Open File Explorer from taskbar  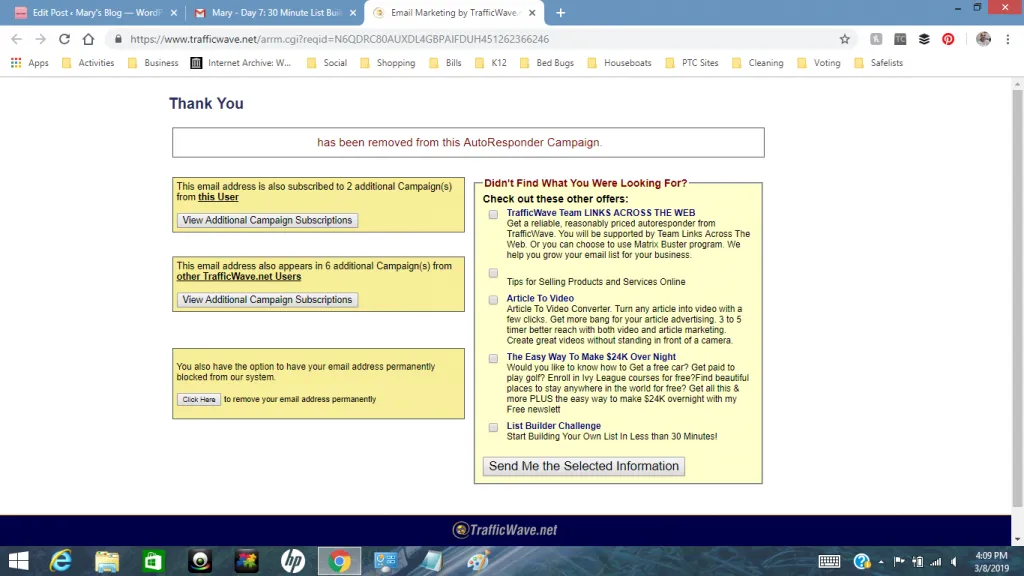coord(107,561)
